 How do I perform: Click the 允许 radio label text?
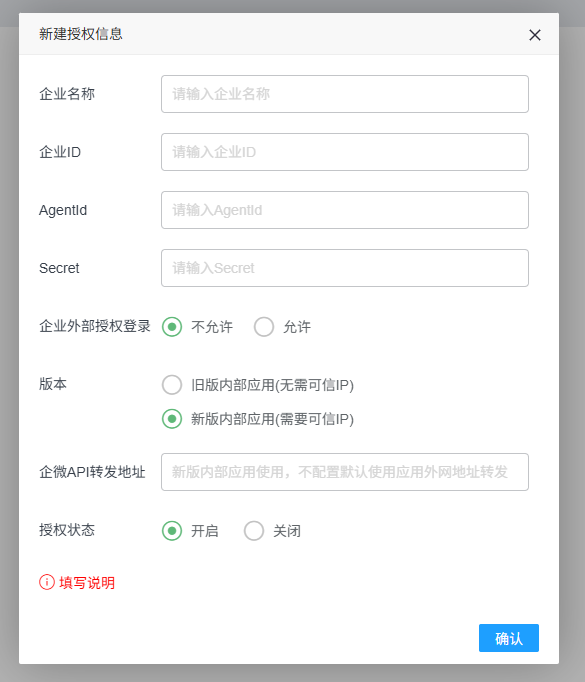(297, 327)
